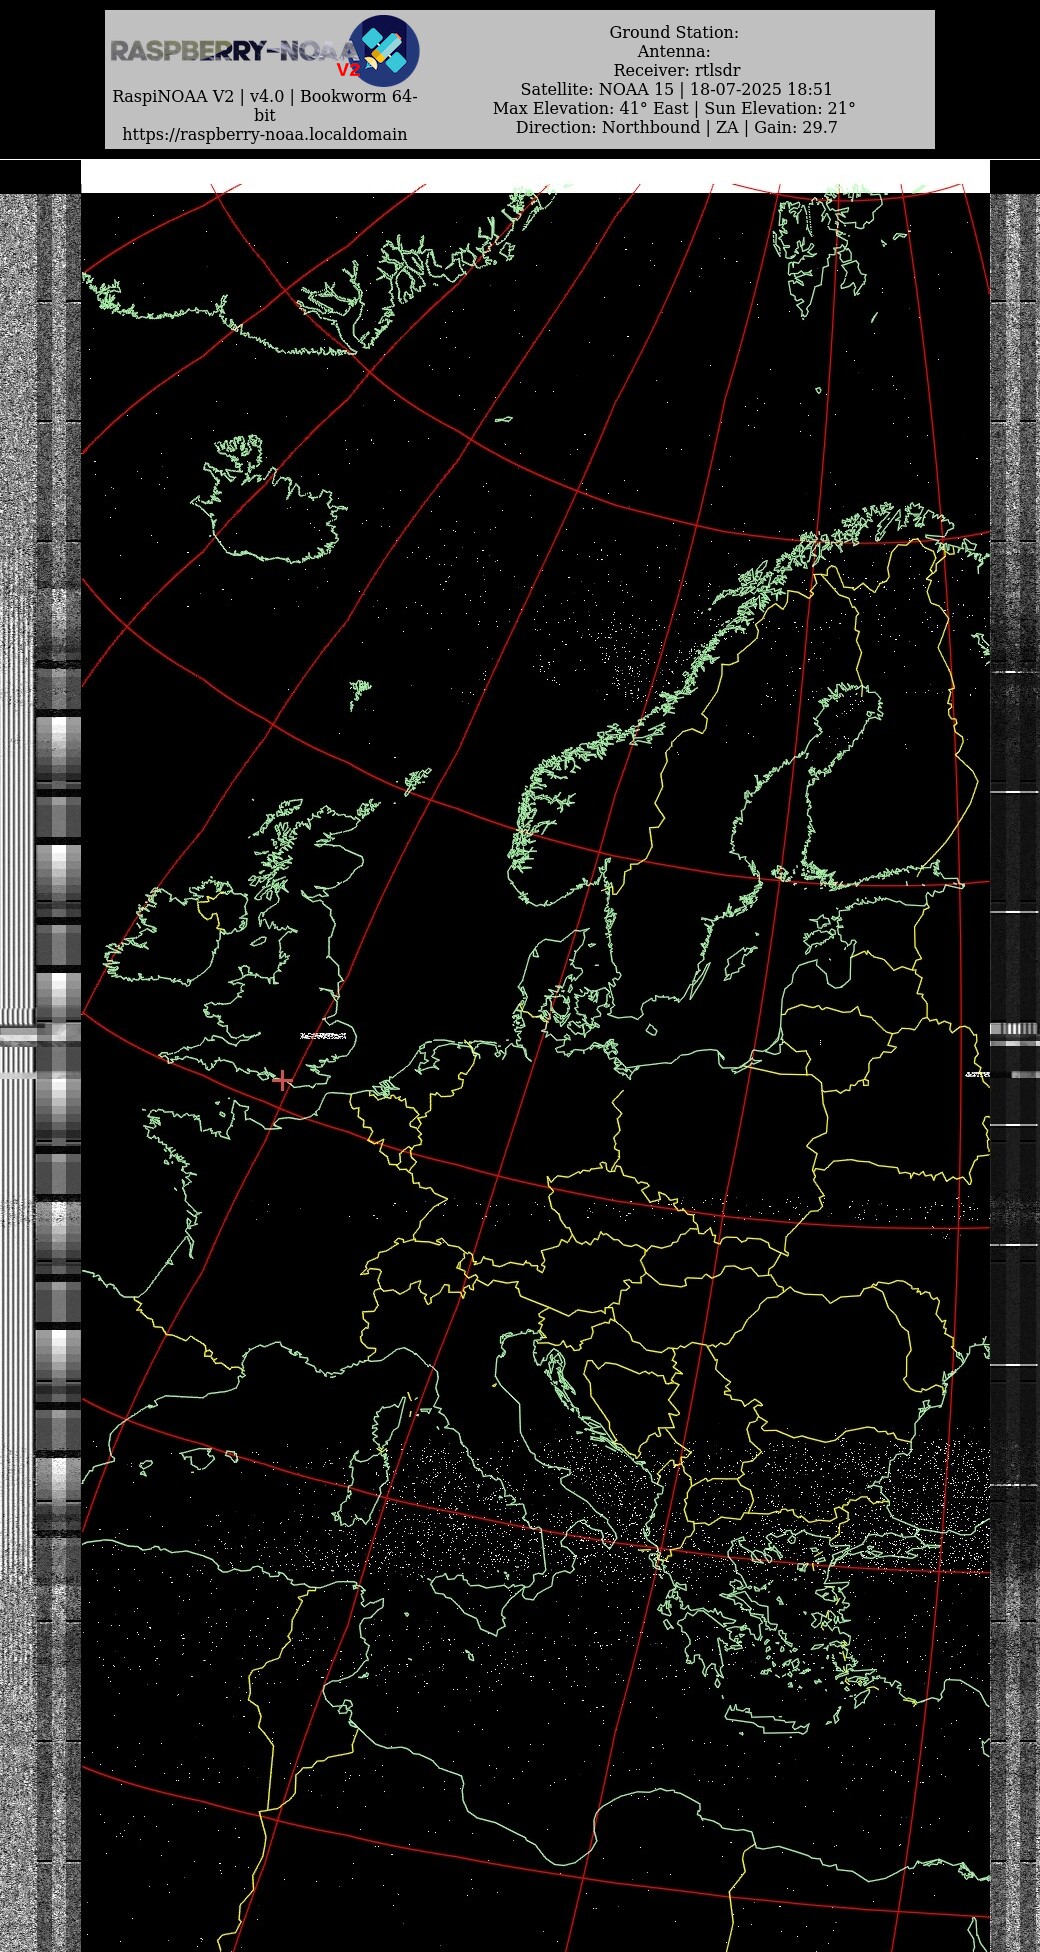
Task: Open the https://raspberry-noaa.localdomain link
Action: click(265, 134)
